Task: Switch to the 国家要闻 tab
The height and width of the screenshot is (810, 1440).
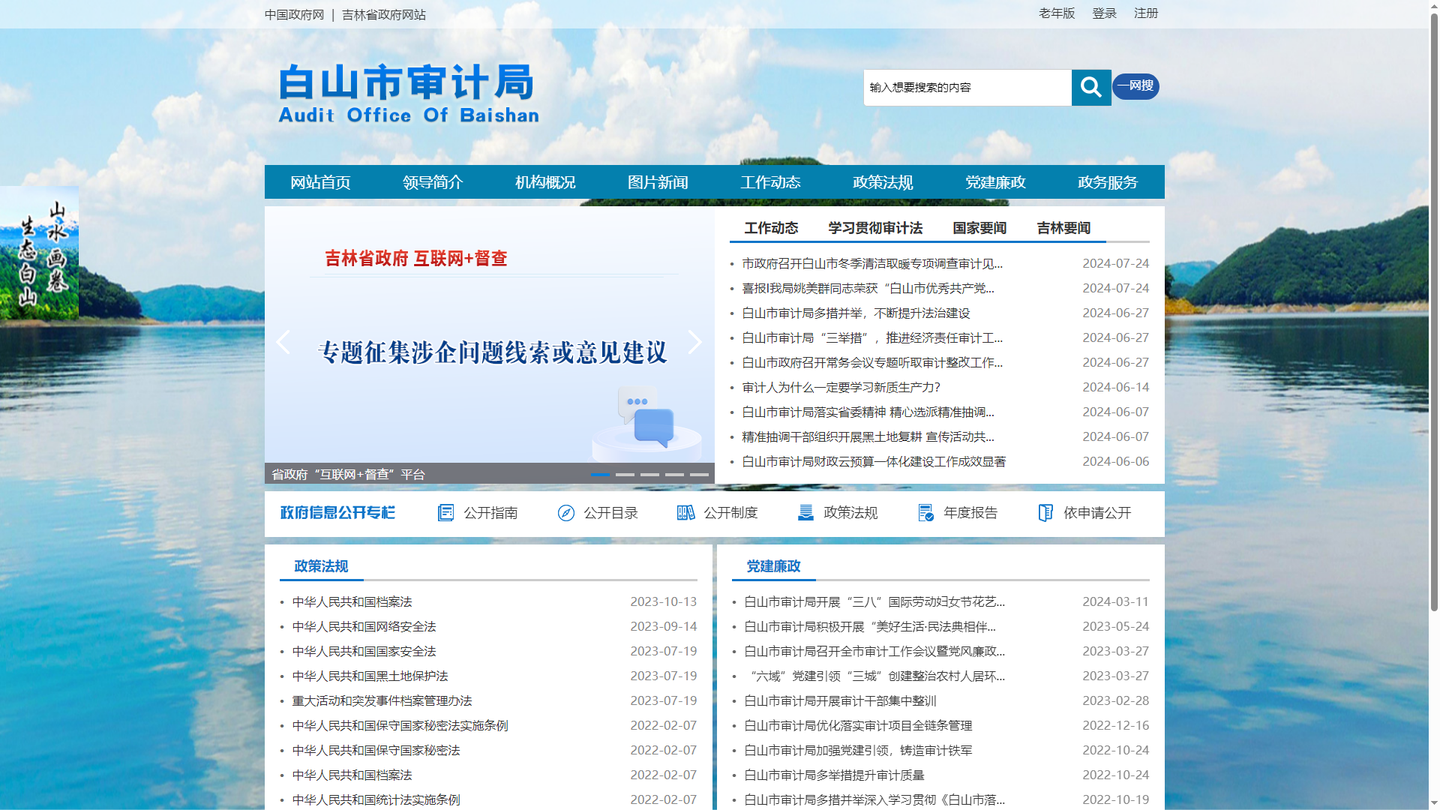Action: click(x=979, y=228)
